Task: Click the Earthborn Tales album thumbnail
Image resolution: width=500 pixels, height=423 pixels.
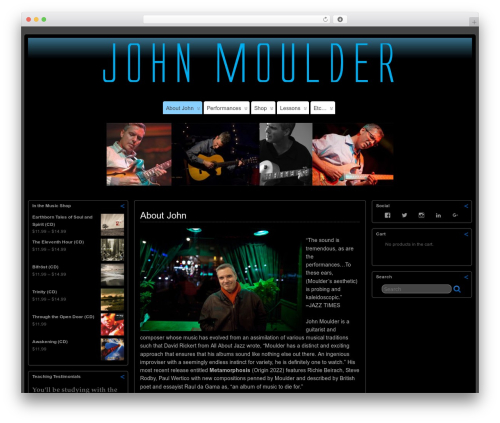Action: [112, 225]
